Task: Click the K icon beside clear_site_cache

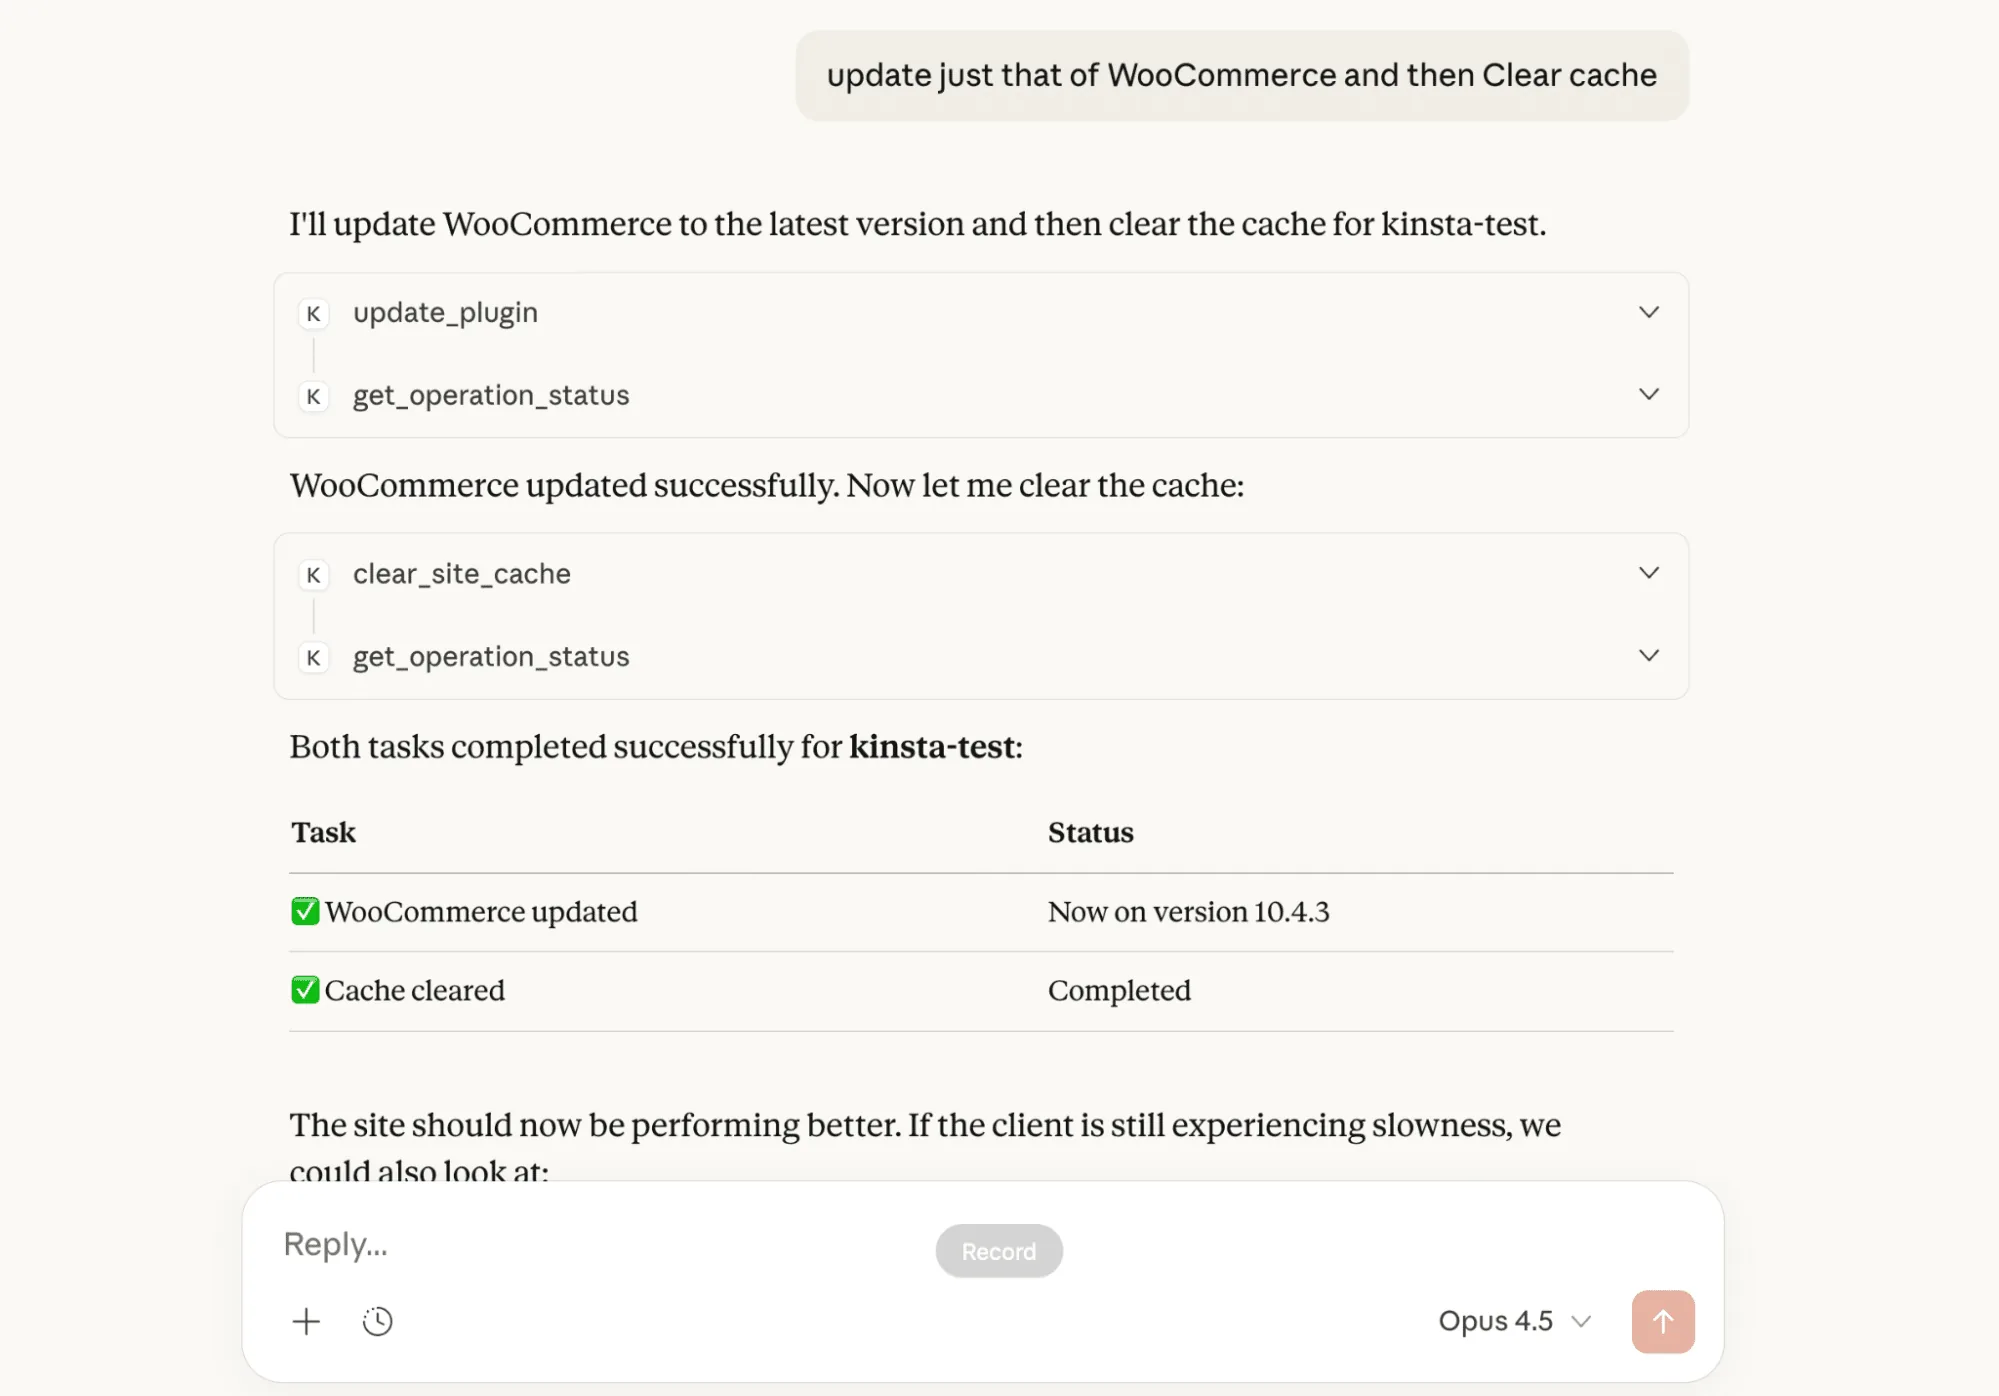Action: [x=313, y=575]
